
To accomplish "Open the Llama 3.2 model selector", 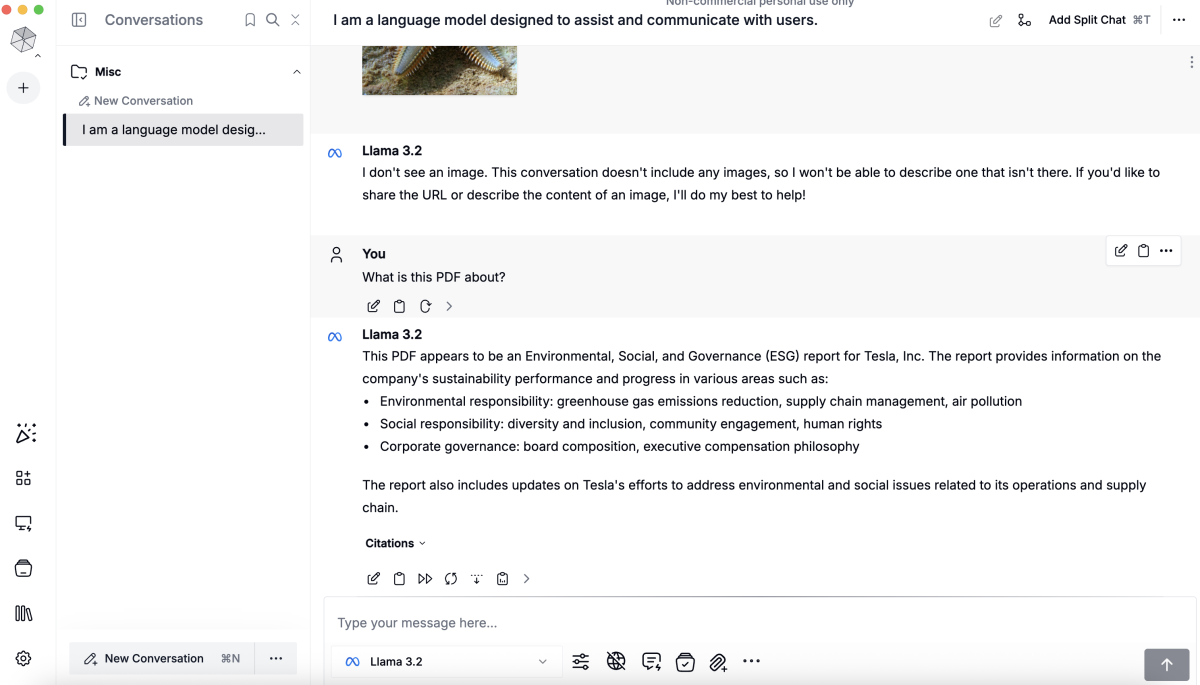I will pos(446,661).
